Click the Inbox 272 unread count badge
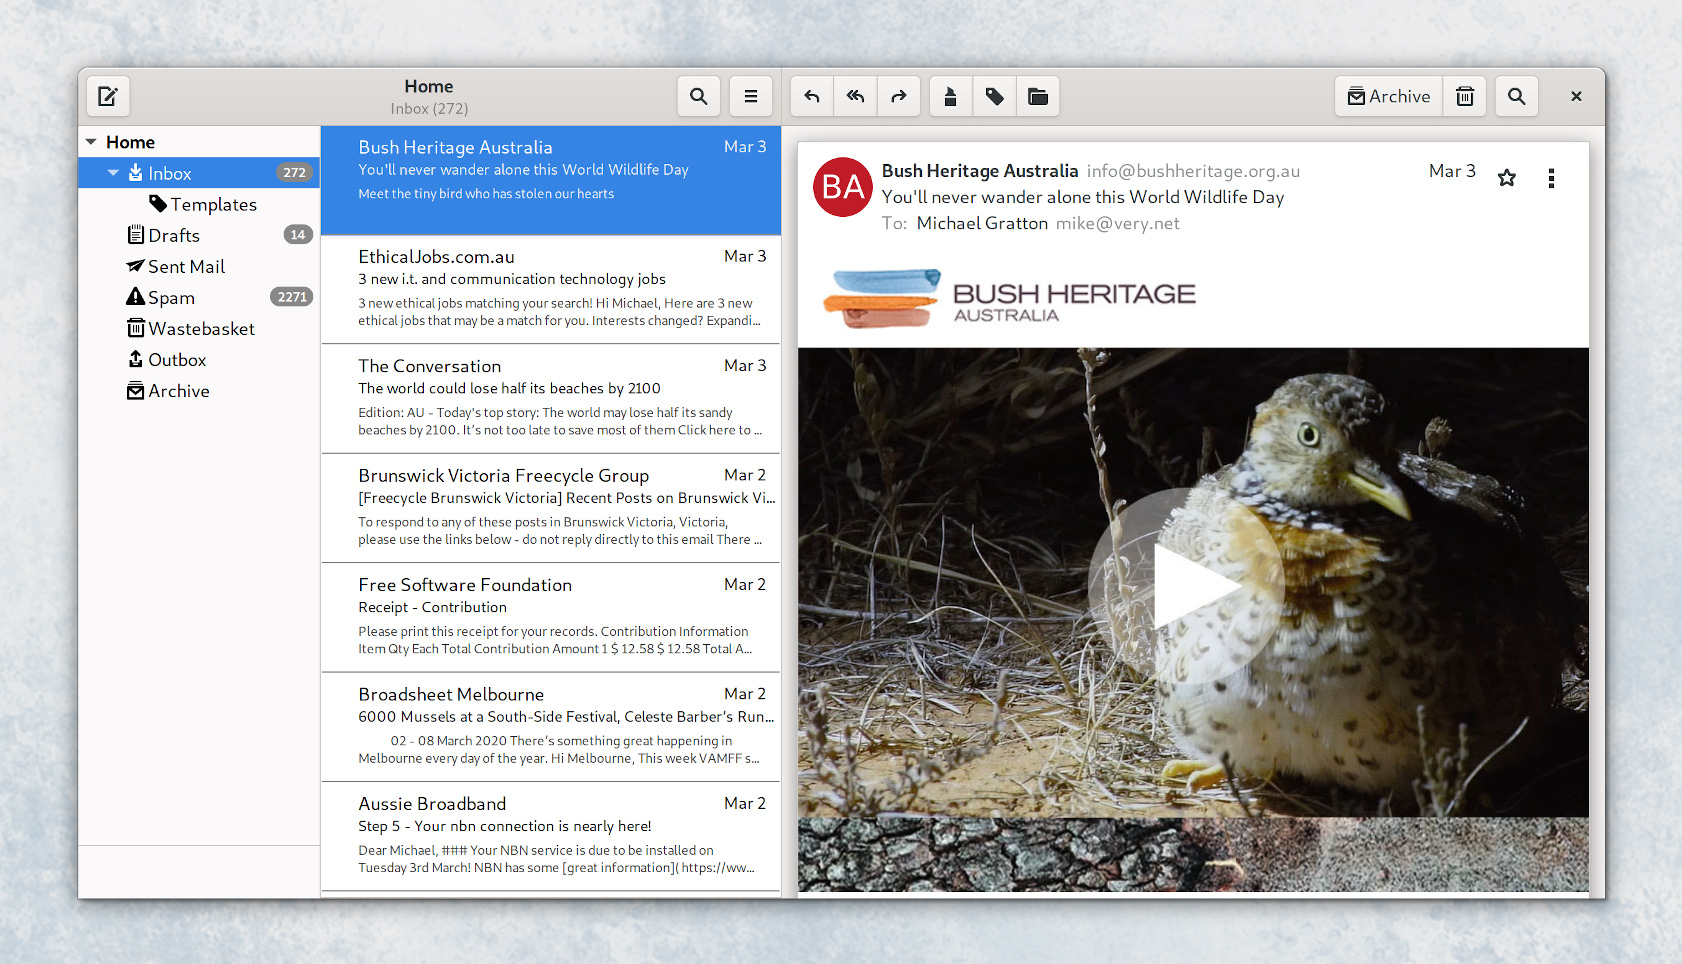This screenshot has height=964, width=1682. pos(294,172)
